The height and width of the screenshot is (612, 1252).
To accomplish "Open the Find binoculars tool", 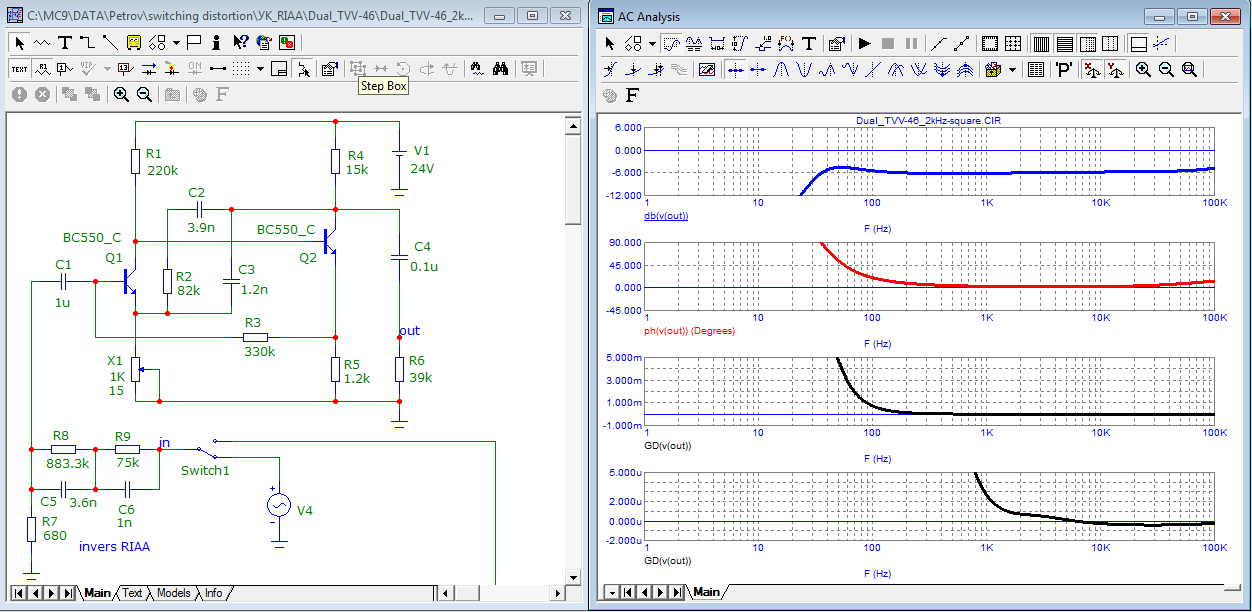I will (501, 68).
